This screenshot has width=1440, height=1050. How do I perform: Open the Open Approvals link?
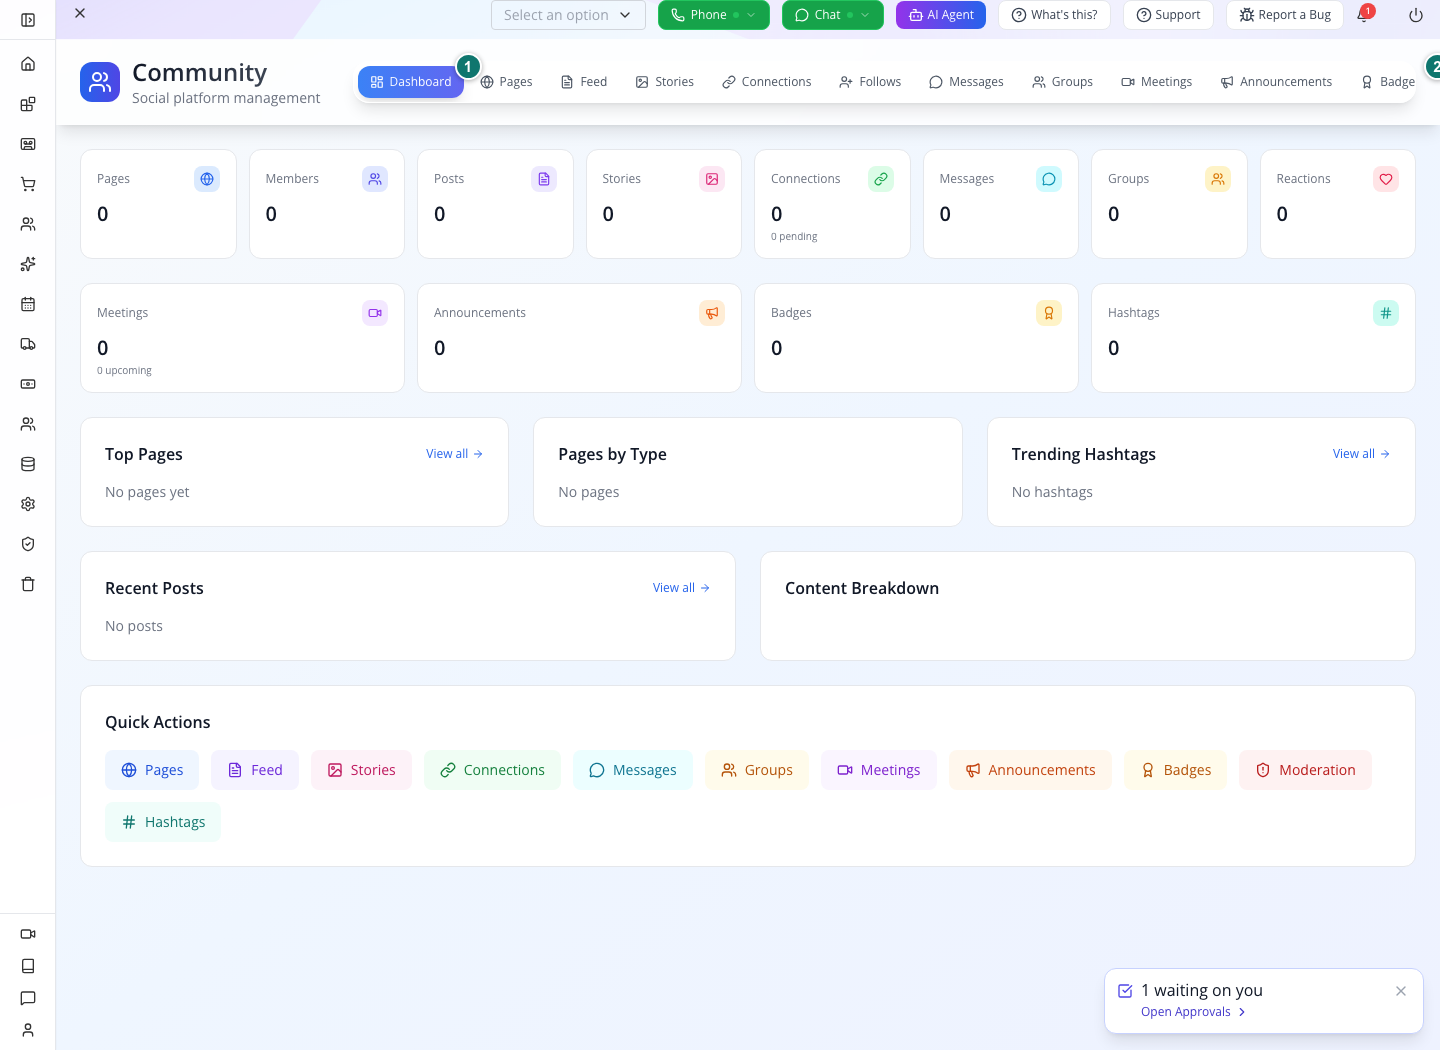tap(1193, 1012)
